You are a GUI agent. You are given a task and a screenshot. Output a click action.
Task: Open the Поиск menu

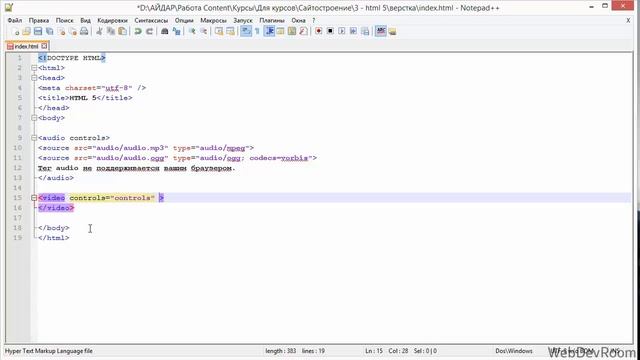tap(64, 20)
